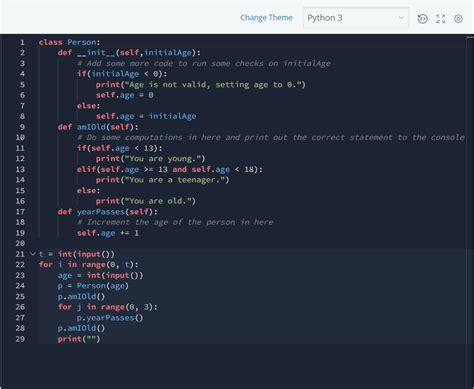Click 'p.amIOld()' on line 25

(x=81, y=296)
